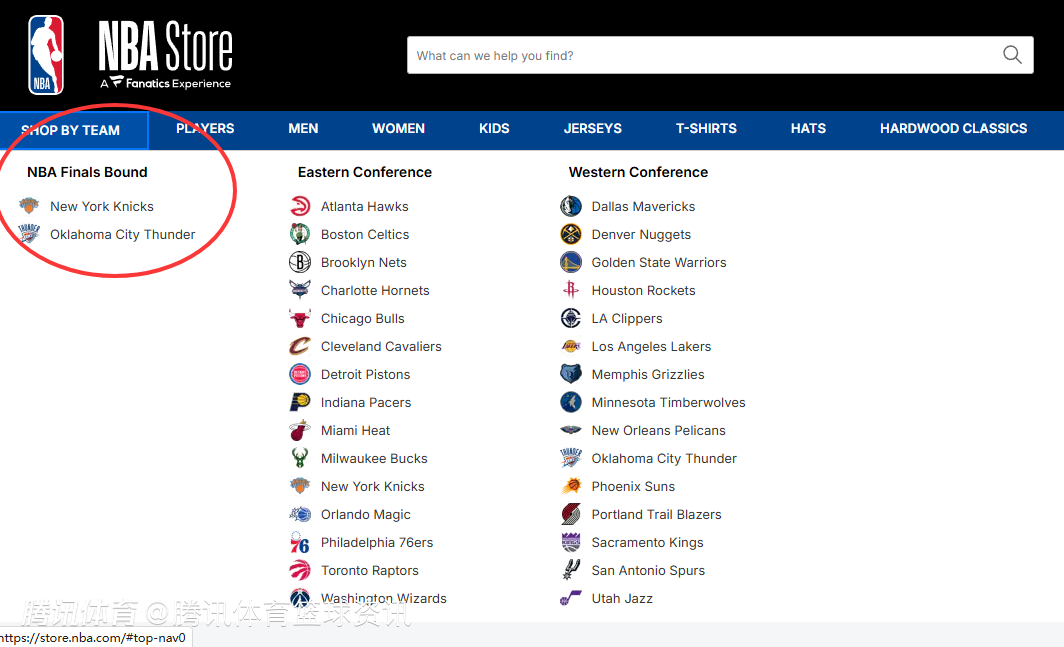Image resolution: width=1064 pixels, height=647 pixels.
Task: Click the LA Clippers logo icon
Action: [x=571, y=318]
